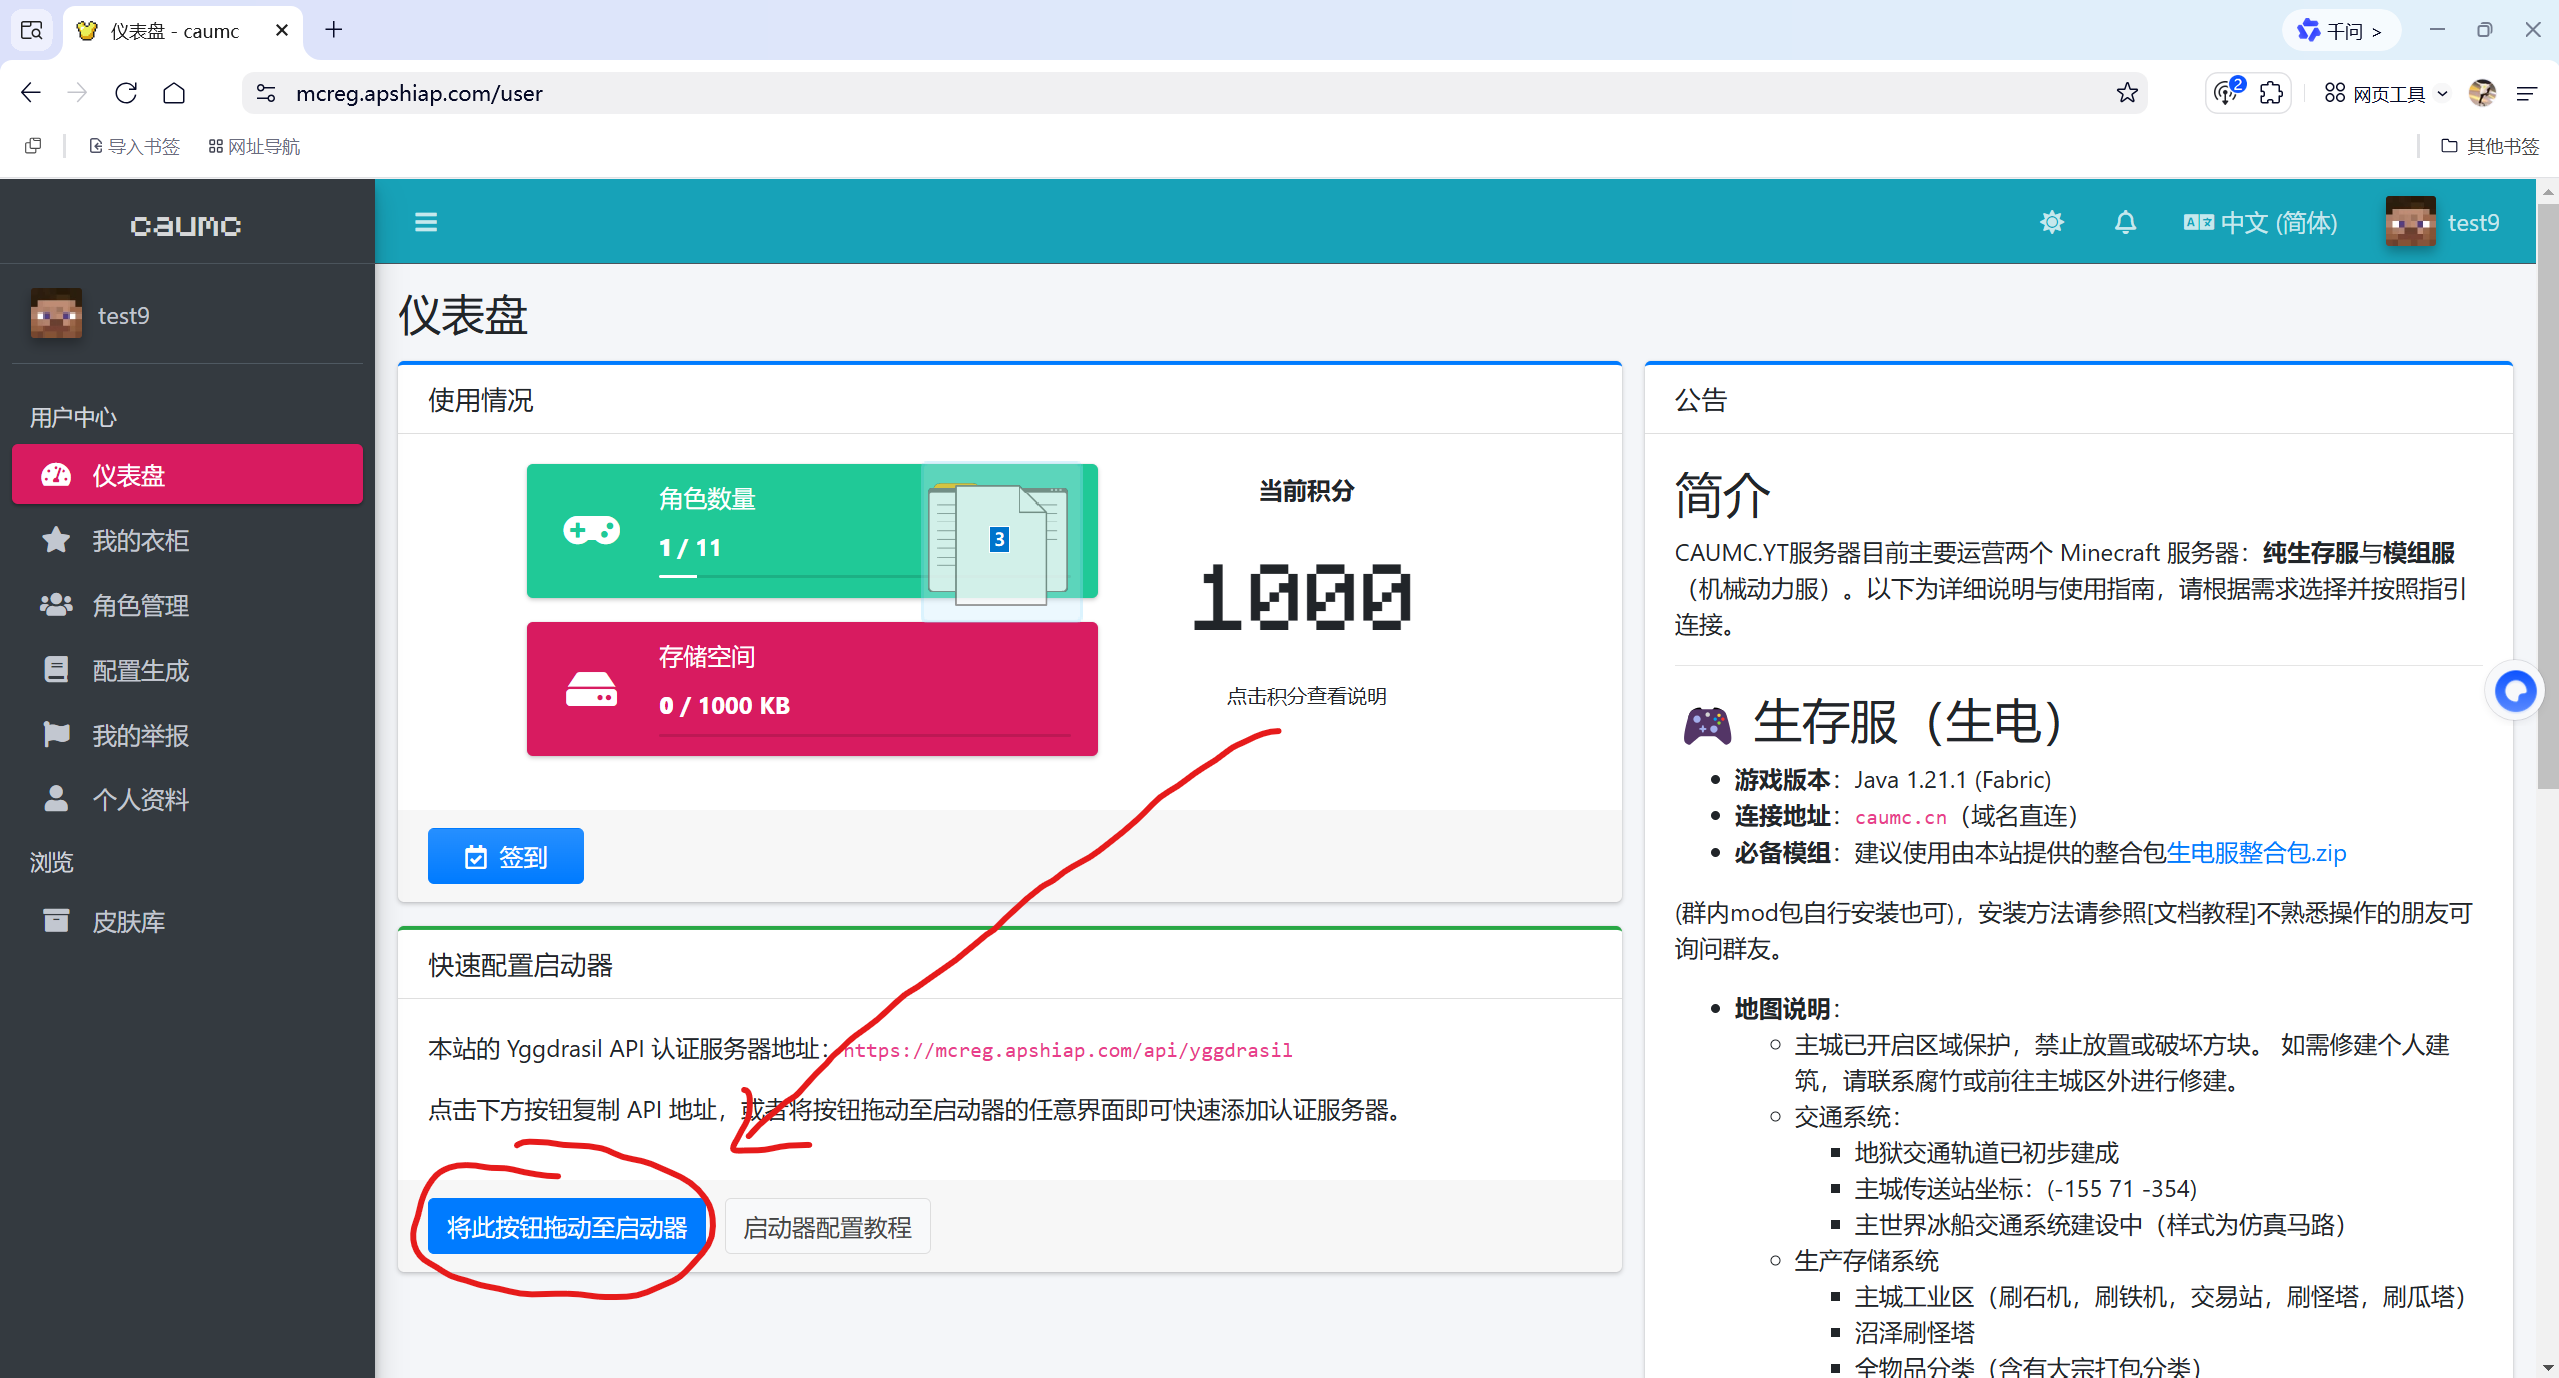Image resolution: width=2559 pixels, height=1378 pixels.
Task: Open the notifications bell
Action: (2125, 222)
